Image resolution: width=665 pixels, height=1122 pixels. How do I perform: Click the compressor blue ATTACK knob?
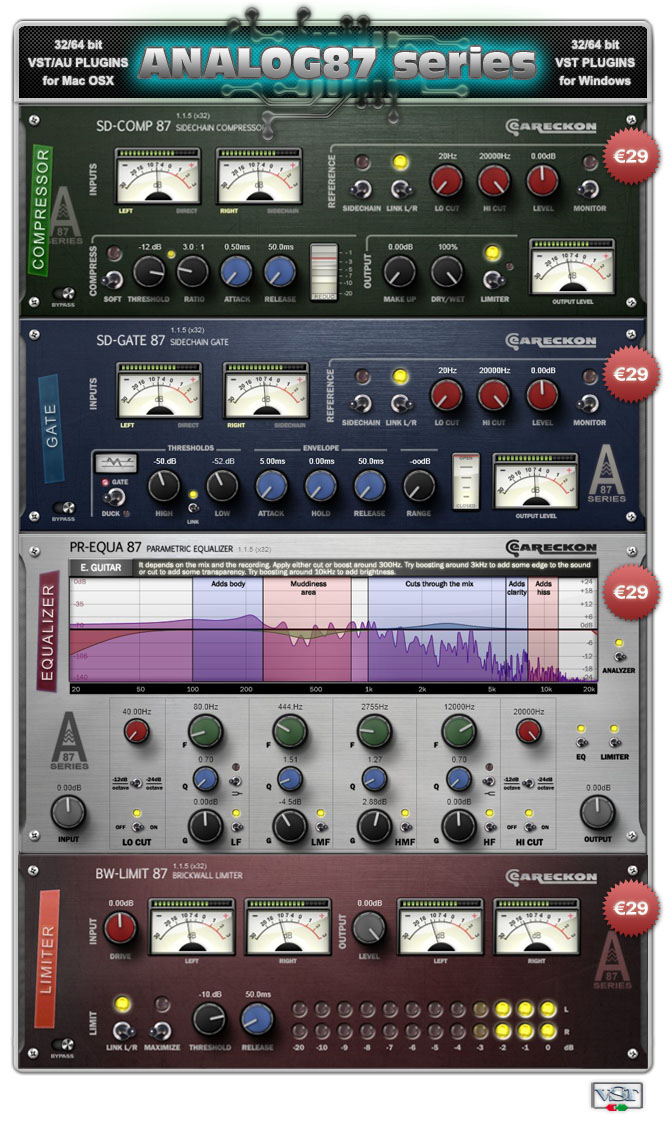[x=236, y=272]
